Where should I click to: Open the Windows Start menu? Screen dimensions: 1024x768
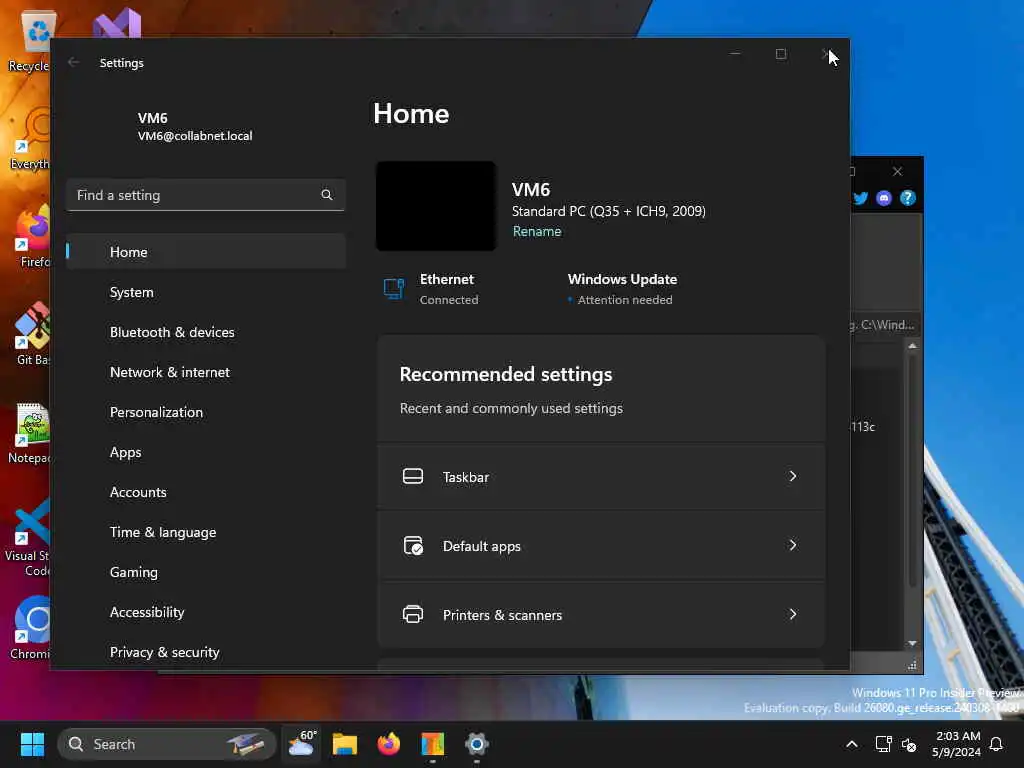pos(32,744)
